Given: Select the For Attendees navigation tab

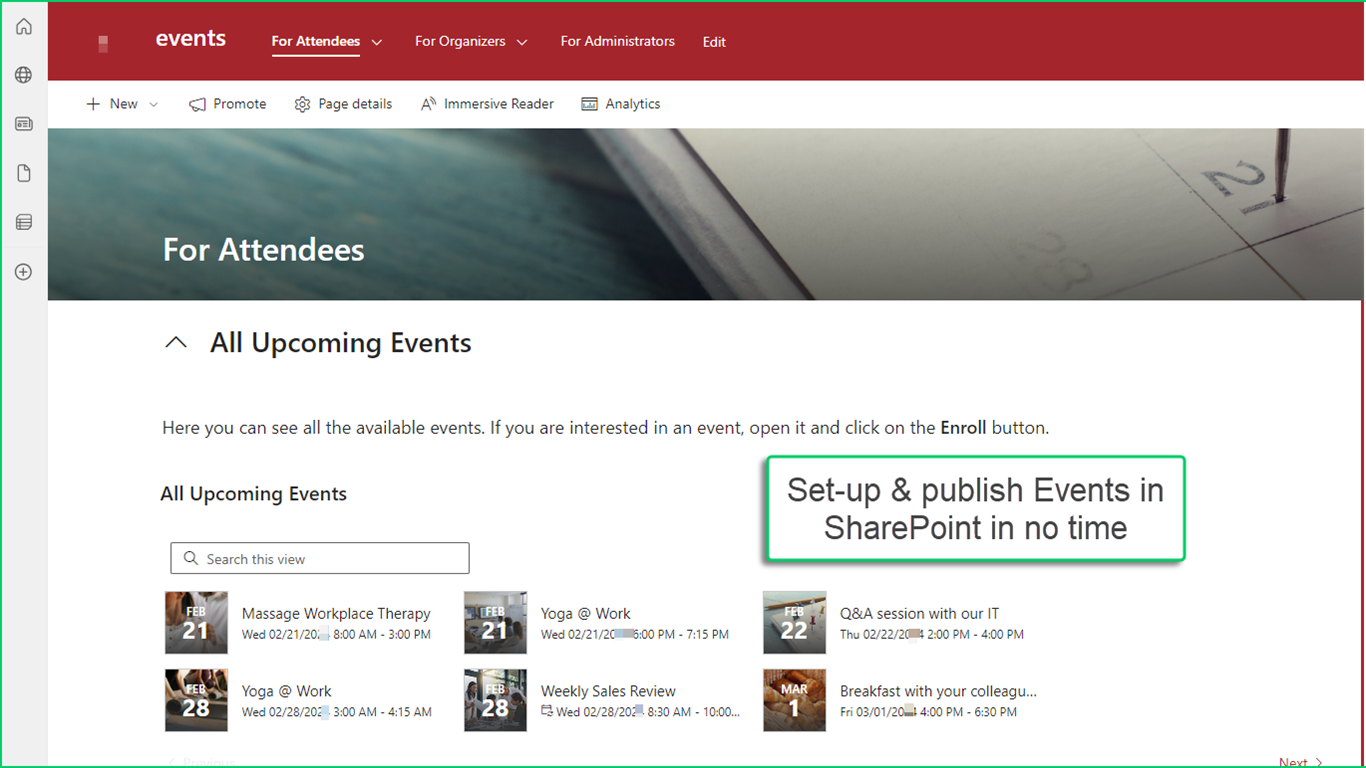Looking at the screenshot, I should coord(316,41).
